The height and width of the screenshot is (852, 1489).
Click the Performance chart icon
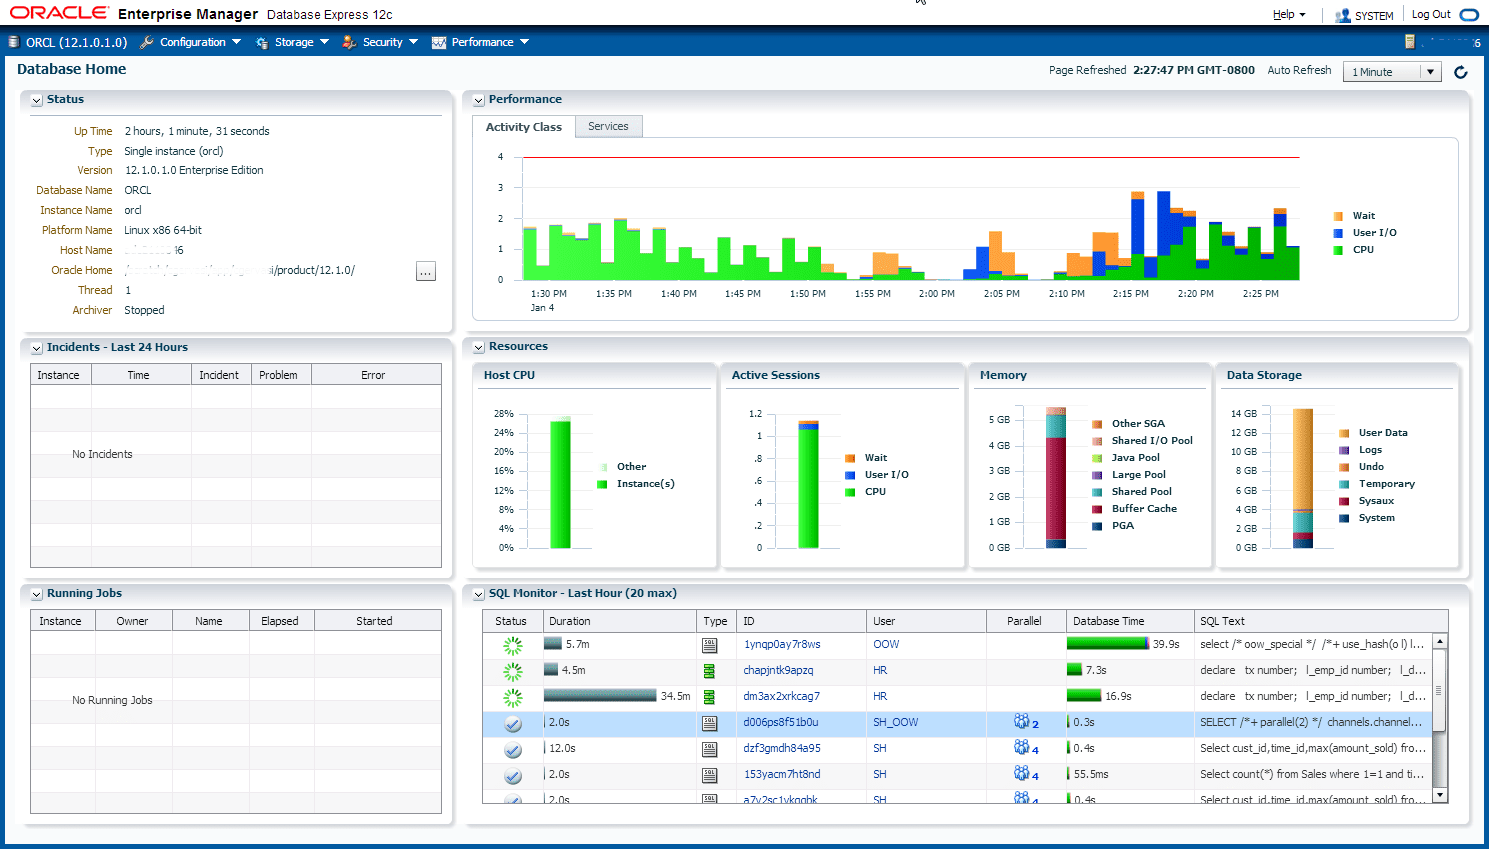pos(439,42)
